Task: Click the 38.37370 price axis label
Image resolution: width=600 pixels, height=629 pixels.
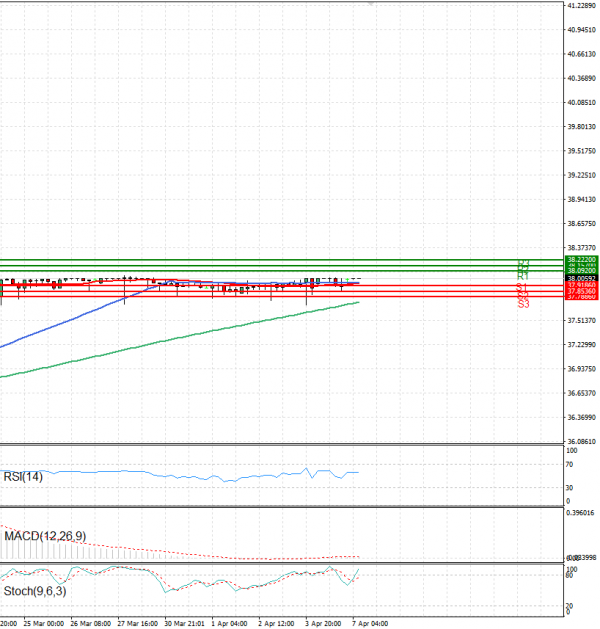Action: coord(582,248)
